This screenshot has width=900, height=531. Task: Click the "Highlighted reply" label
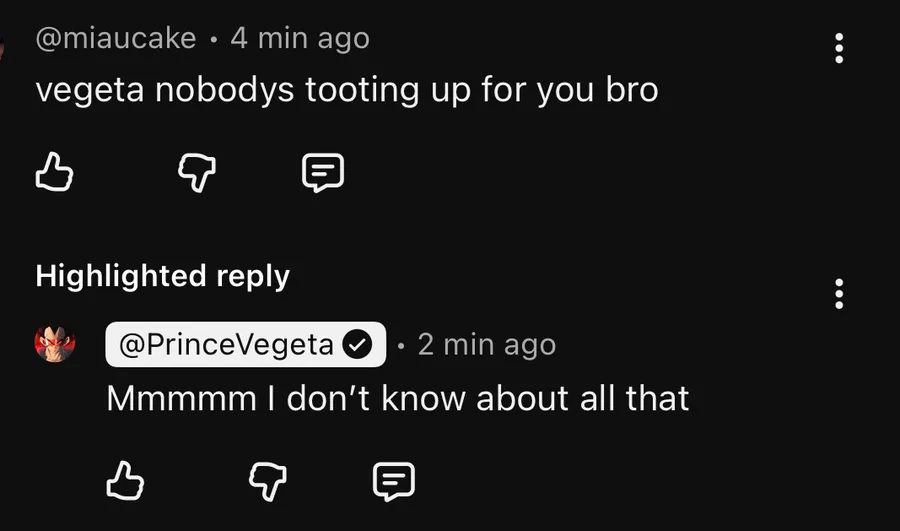162,276
